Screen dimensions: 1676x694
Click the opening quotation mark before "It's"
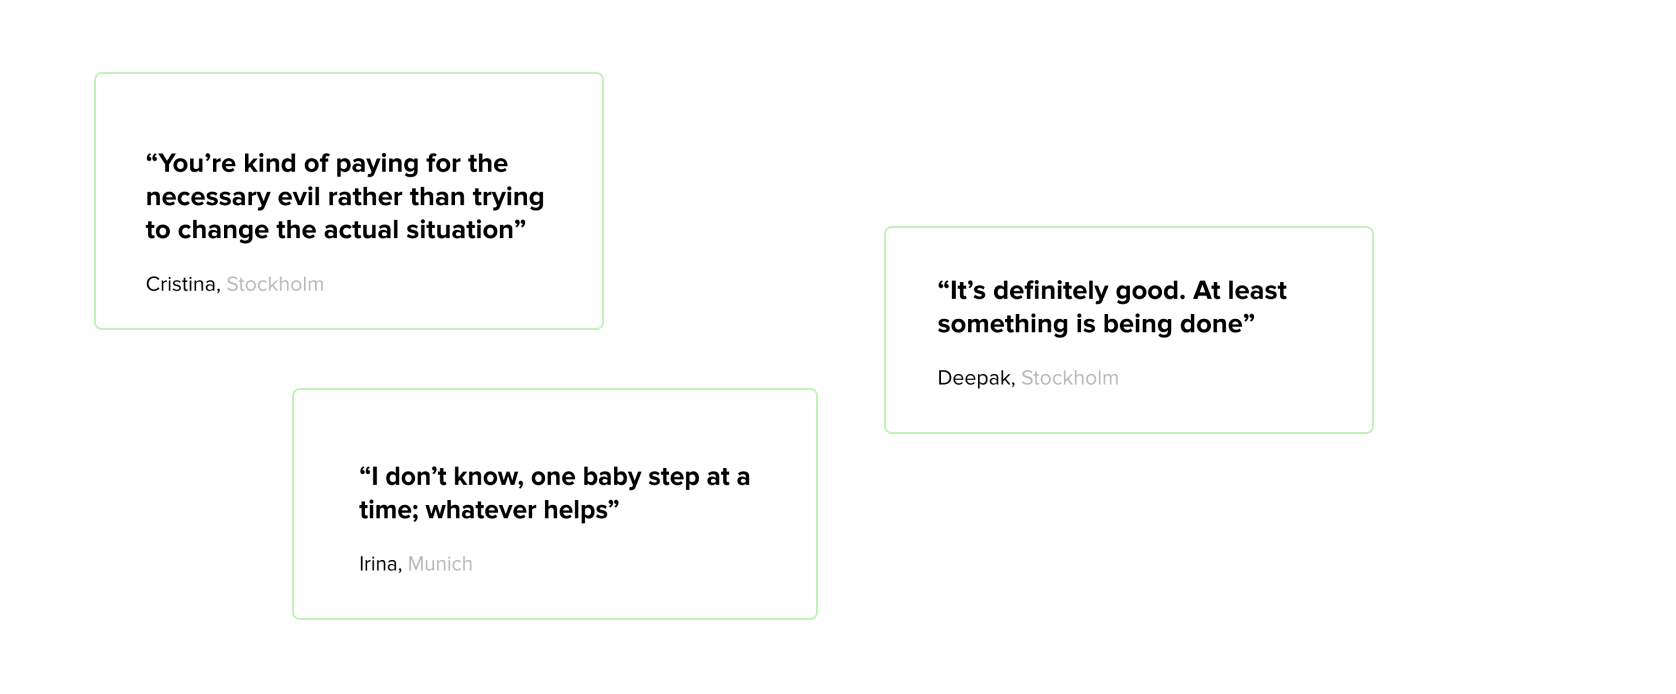[x=943, y=286]
